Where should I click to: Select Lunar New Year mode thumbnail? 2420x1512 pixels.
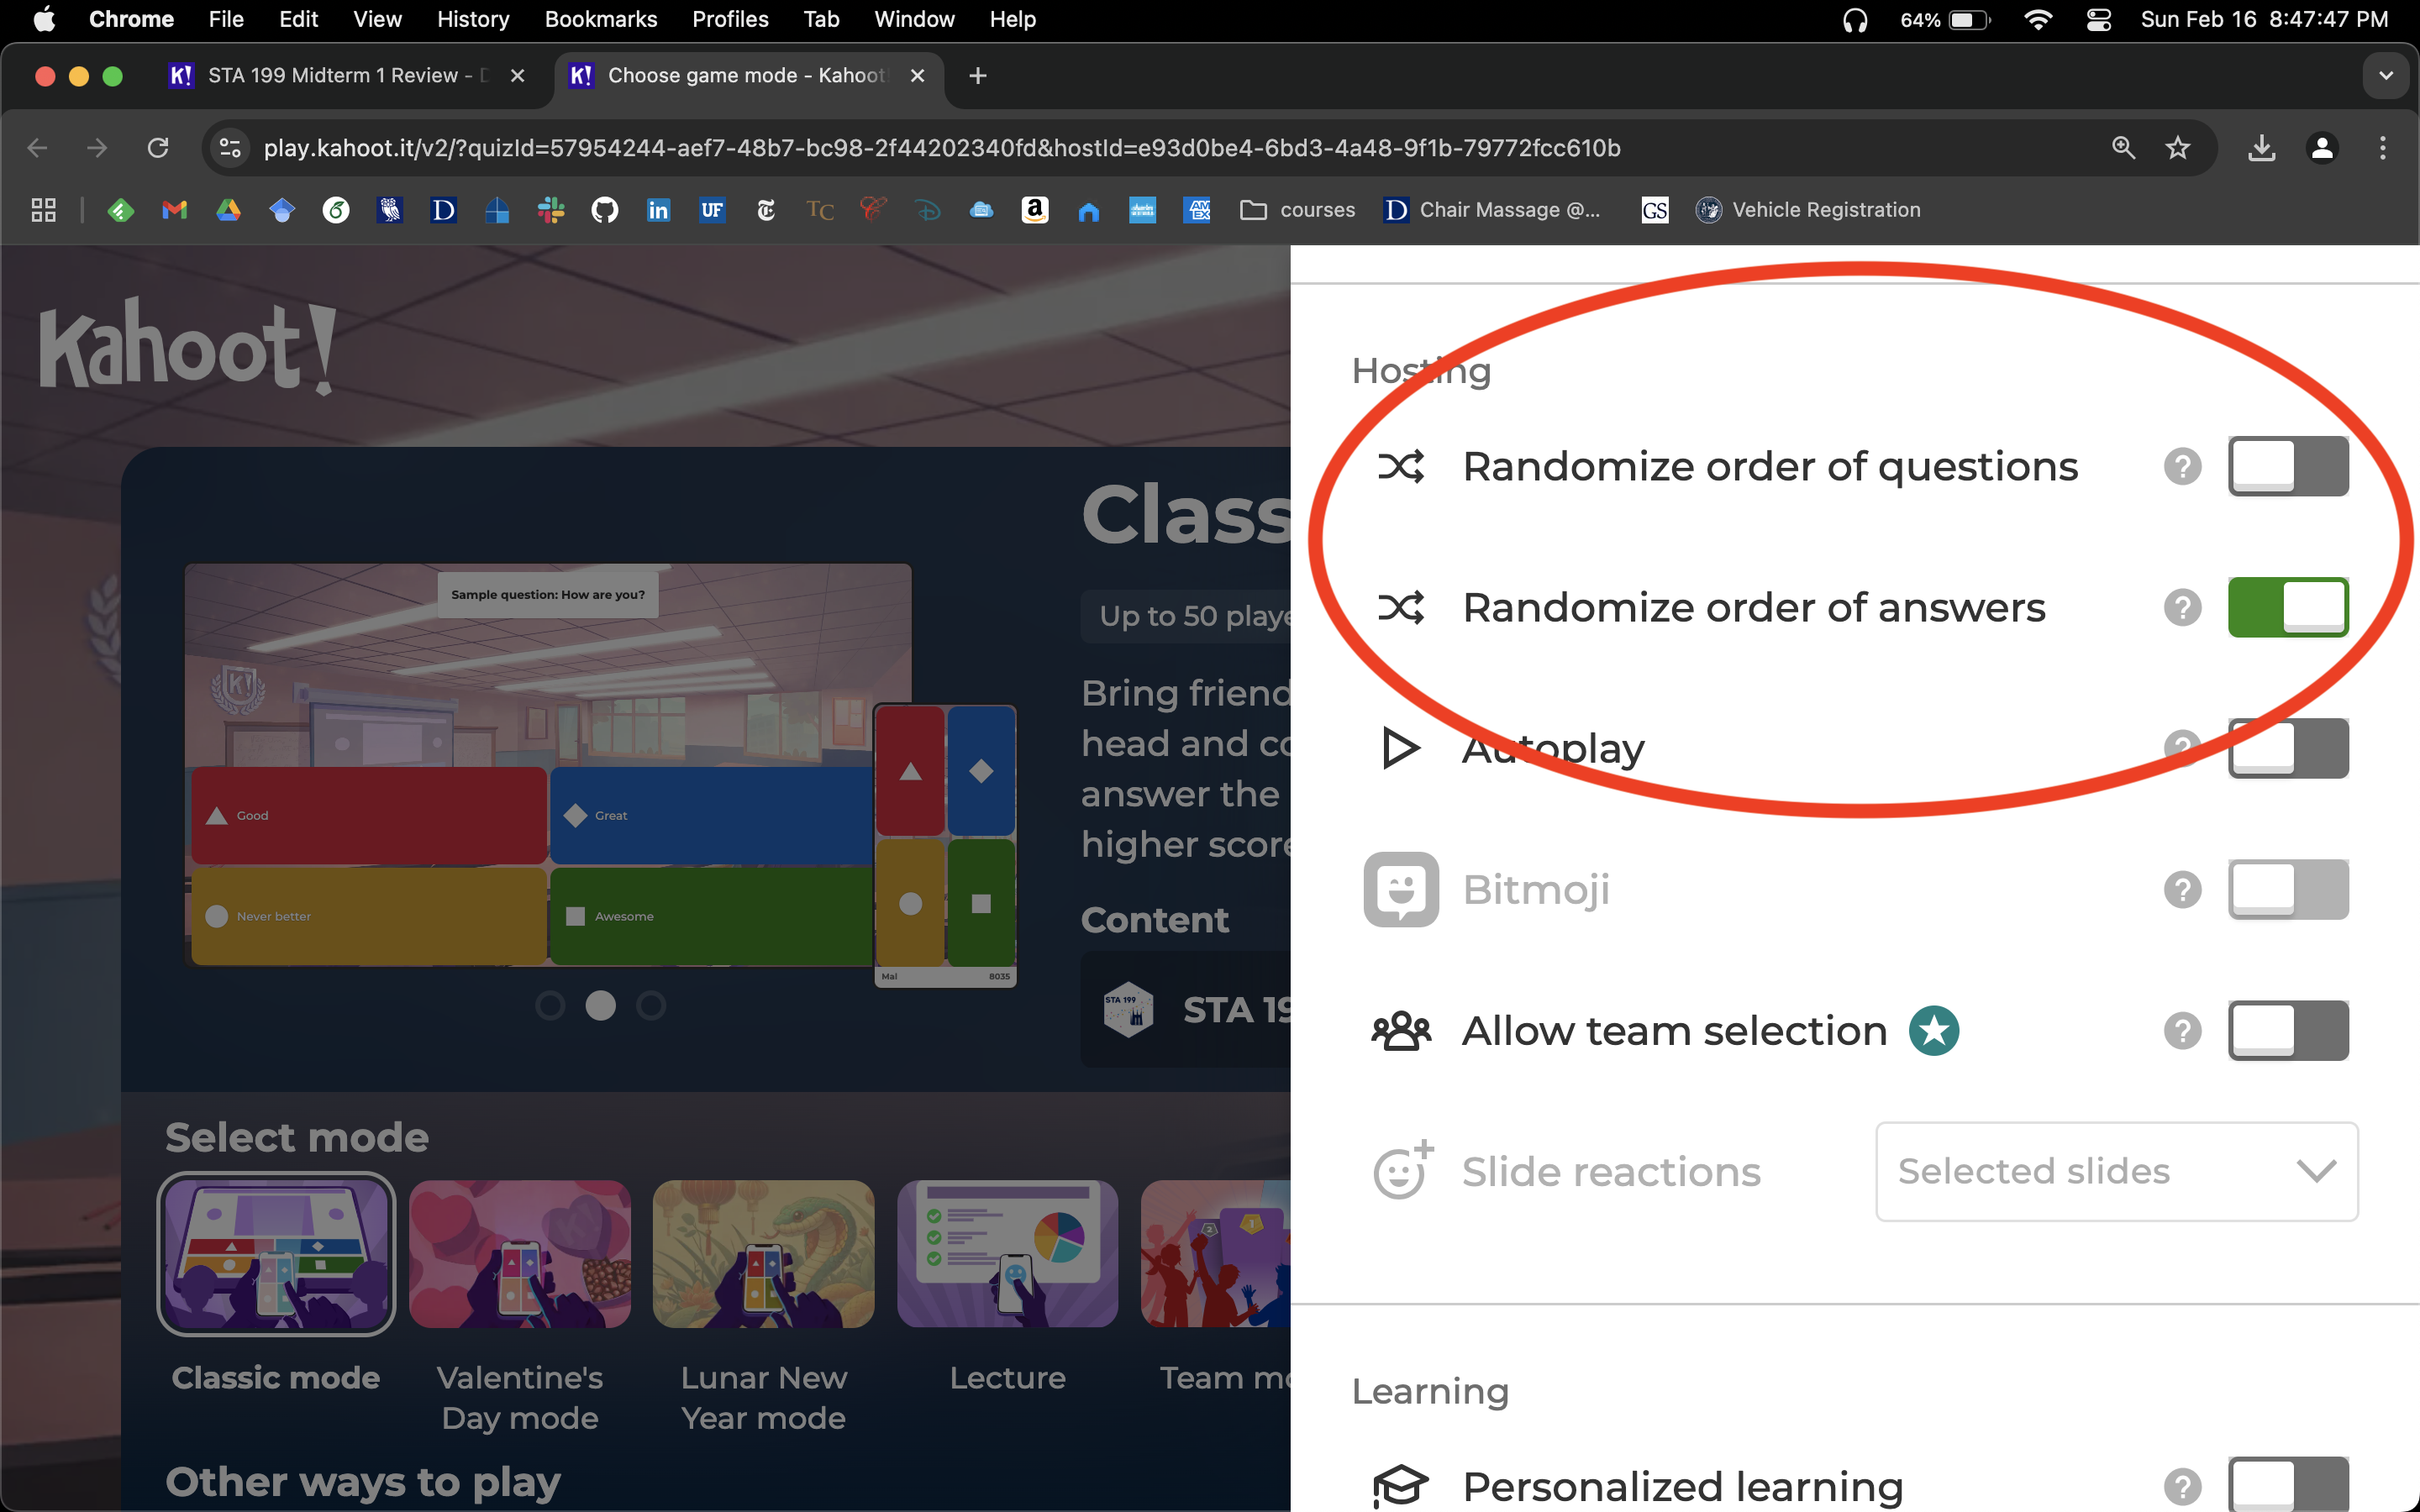pos(764,1254)
